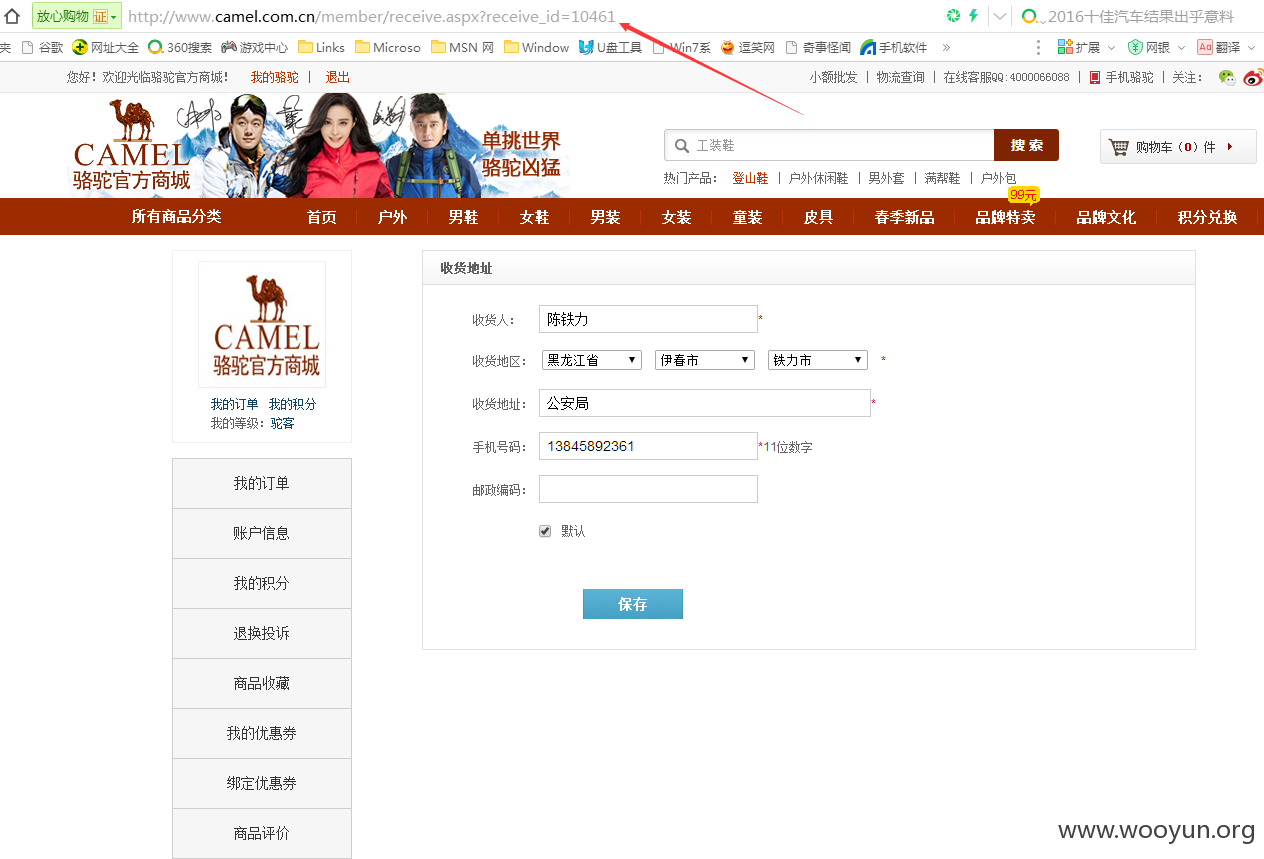Go to the 积分兑换 nav tab
The height and width of the screenshot is (859, 1264).
pyautogui.click(x=1207, y=217)
